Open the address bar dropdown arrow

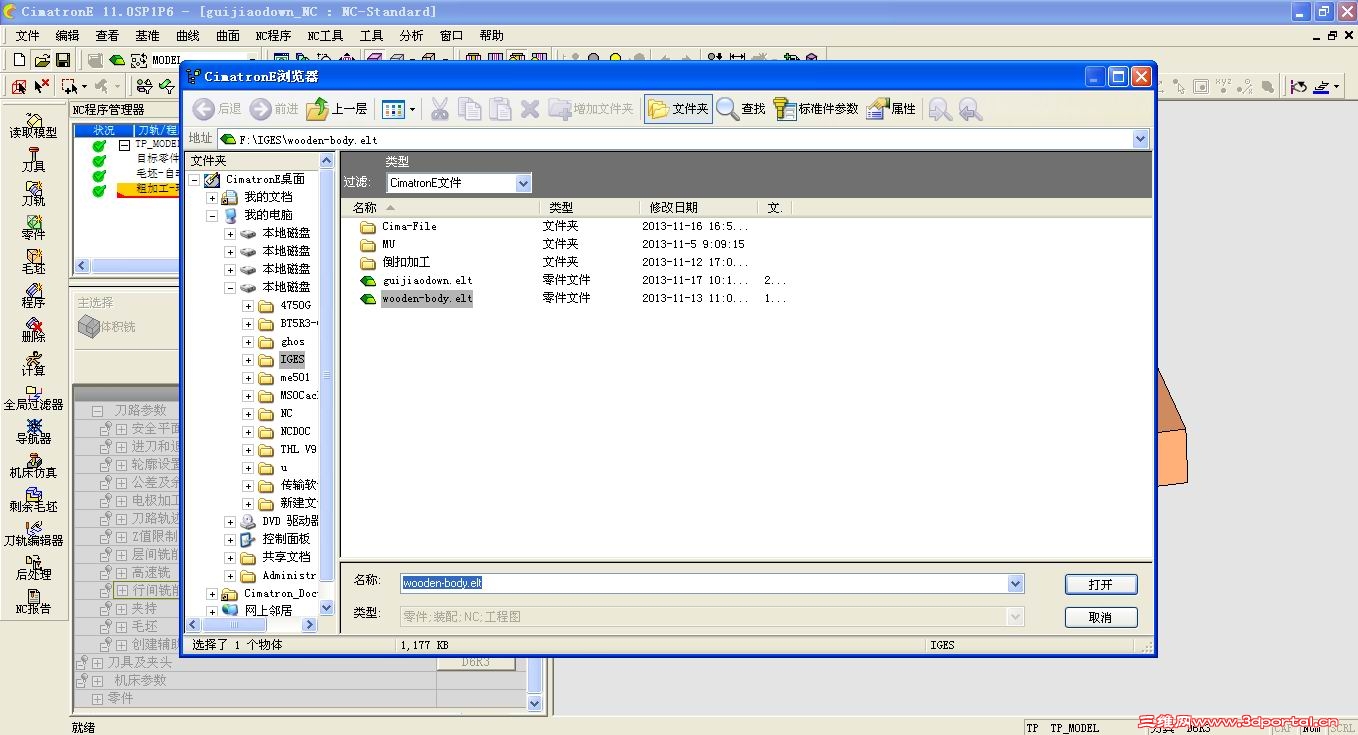click(x=1141, y=139)
